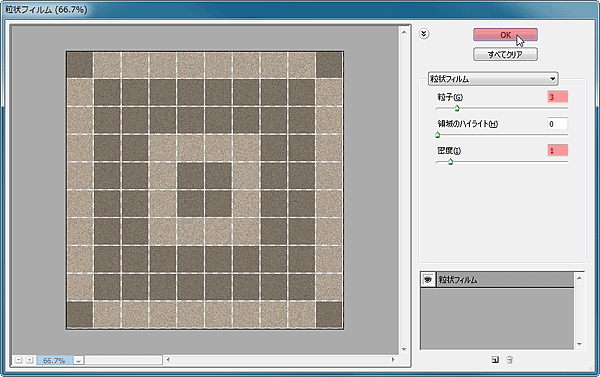Screen dimensions: 600x377
Task: Click preview vertical scrollbar down arrow
Action: click(404, 349)
